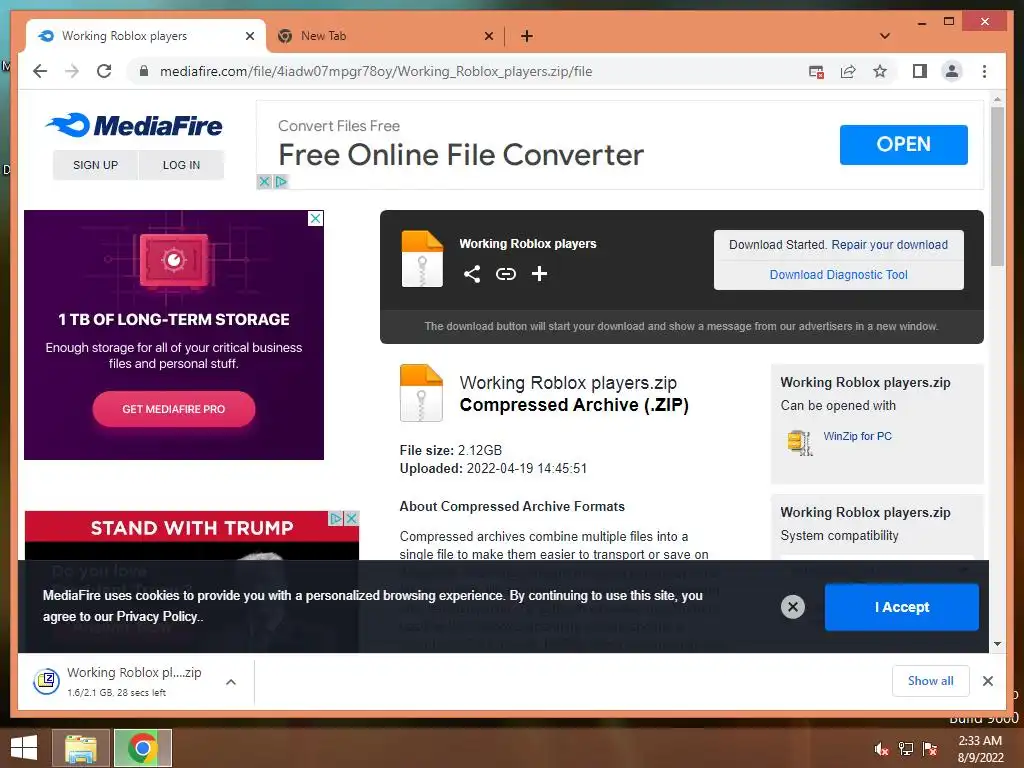Click Repair your download link
Viewport: 1024px width, 768px height.
[889, 245]
